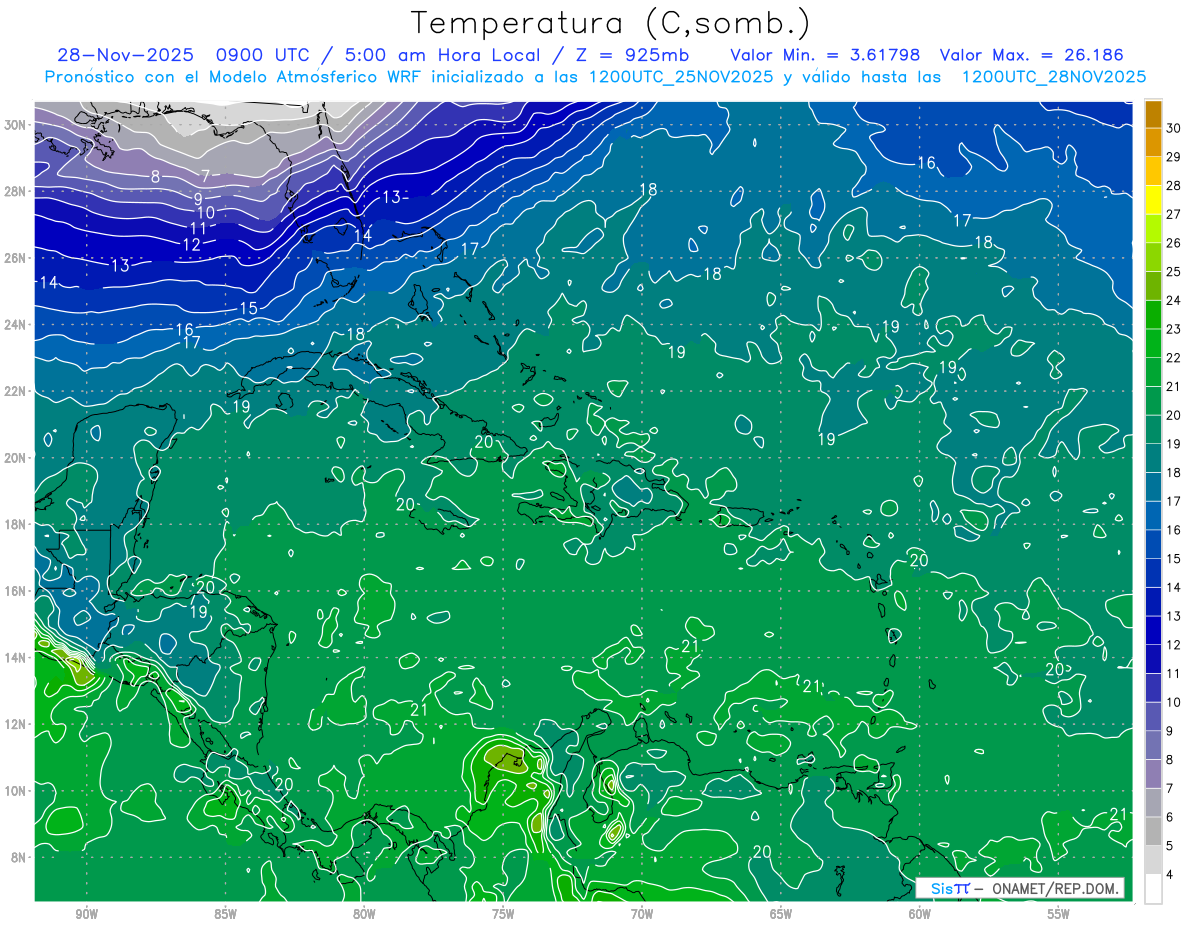Click the initialization time '1200UTC_25NOV2025'
The width and height of the screenshot is (1200, 927).
[681, 77]
